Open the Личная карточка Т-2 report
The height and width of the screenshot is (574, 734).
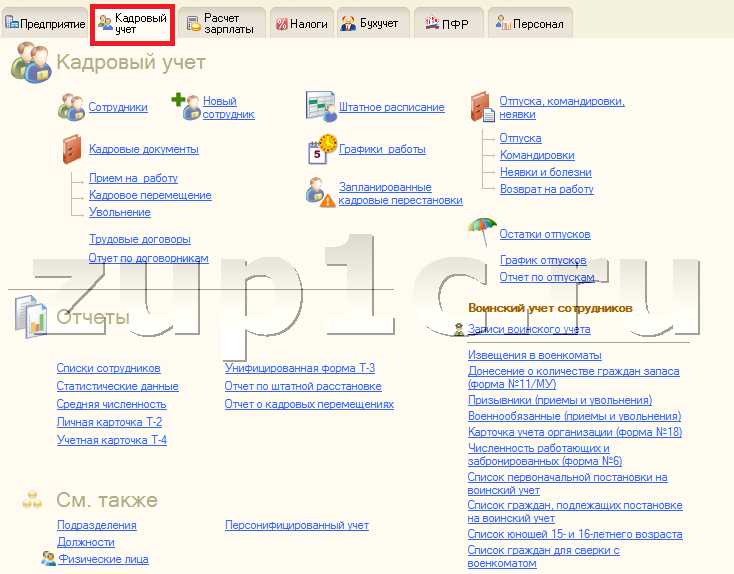[x=110, y=422]
